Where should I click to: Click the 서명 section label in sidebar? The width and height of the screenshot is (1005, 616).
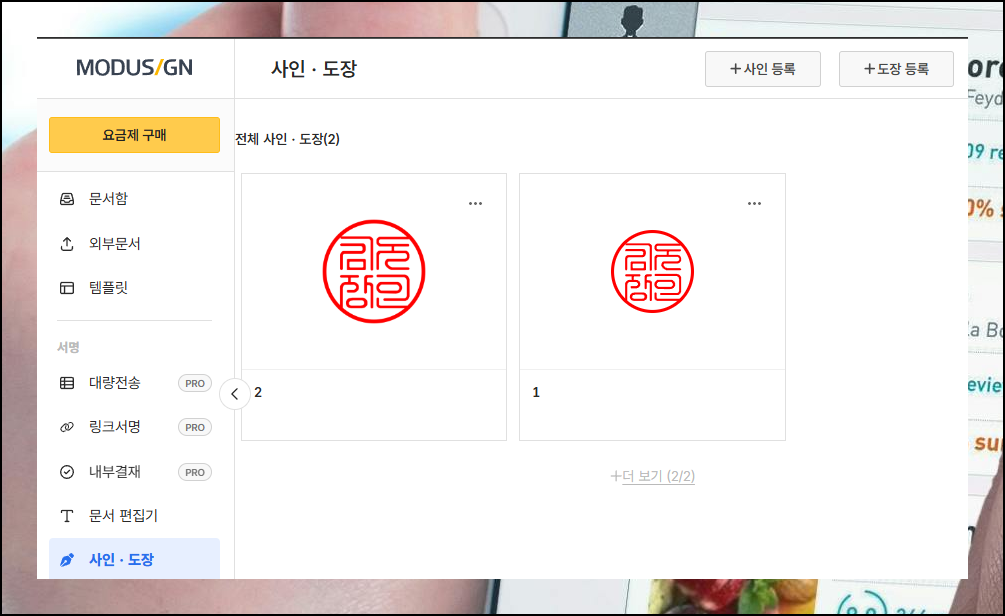point(68,347)
